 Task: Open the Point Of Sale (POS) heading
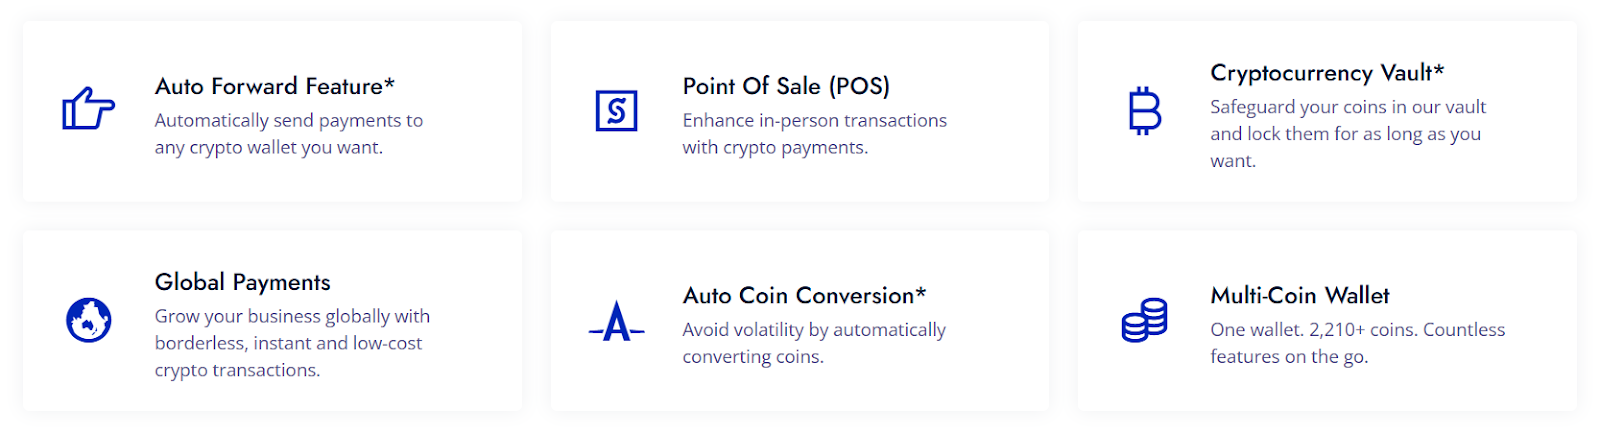(786, 86)
